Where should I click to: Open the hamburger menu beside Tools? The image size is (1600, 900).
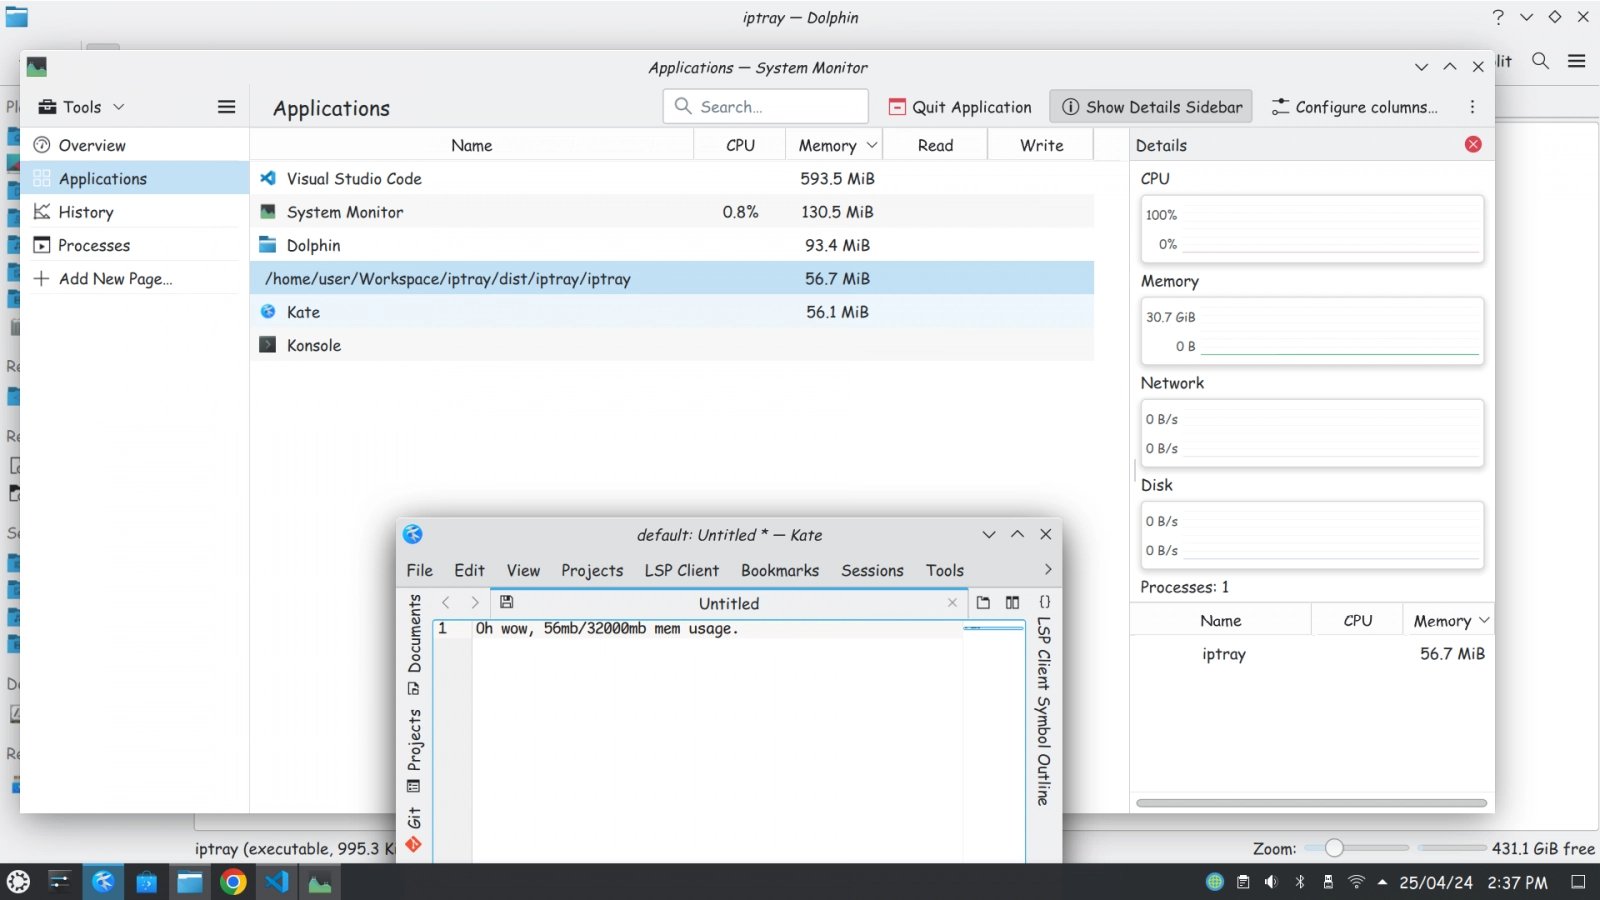click(x=227, y=107)
